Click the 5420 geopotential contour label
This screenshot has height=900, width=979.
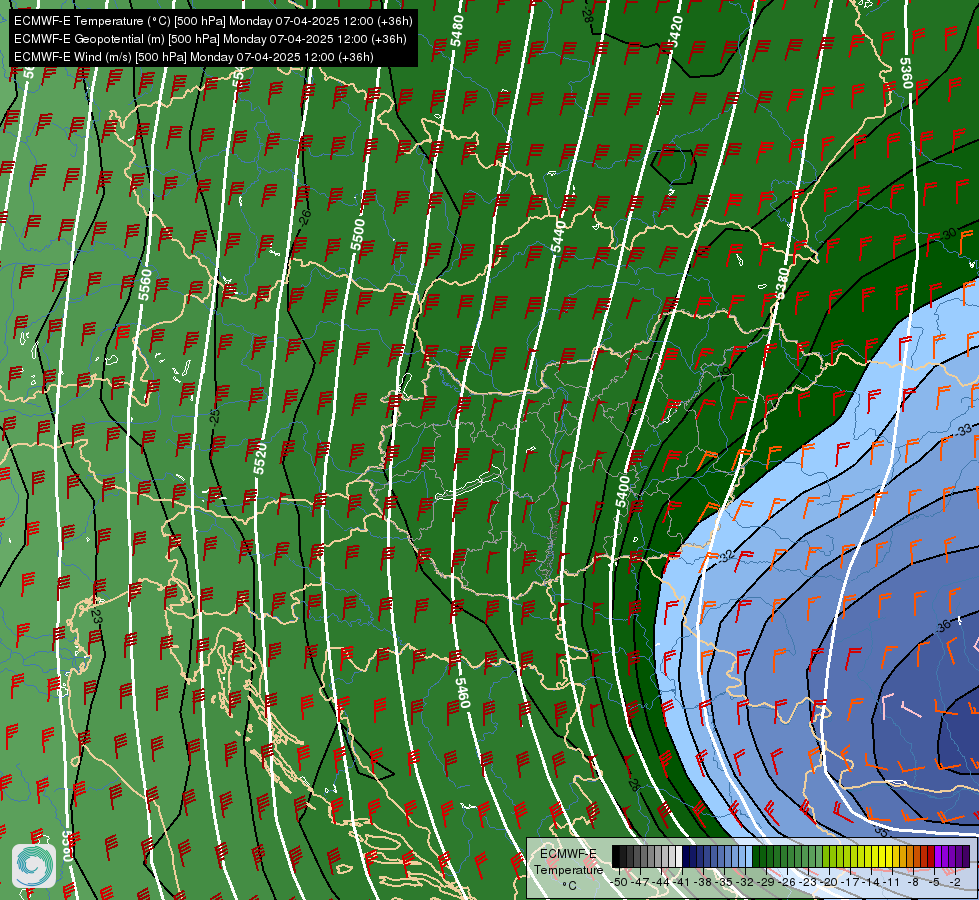point(675,31)
